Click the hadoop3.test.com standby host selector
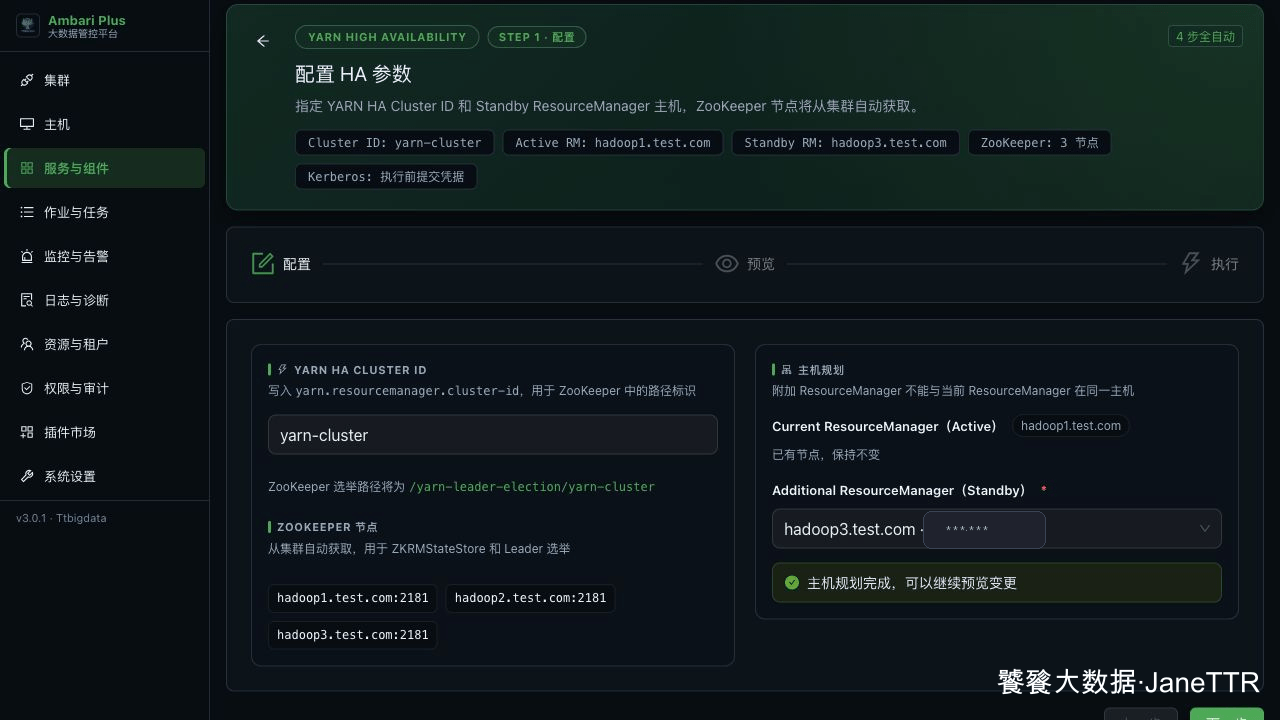 pos(997,529)
